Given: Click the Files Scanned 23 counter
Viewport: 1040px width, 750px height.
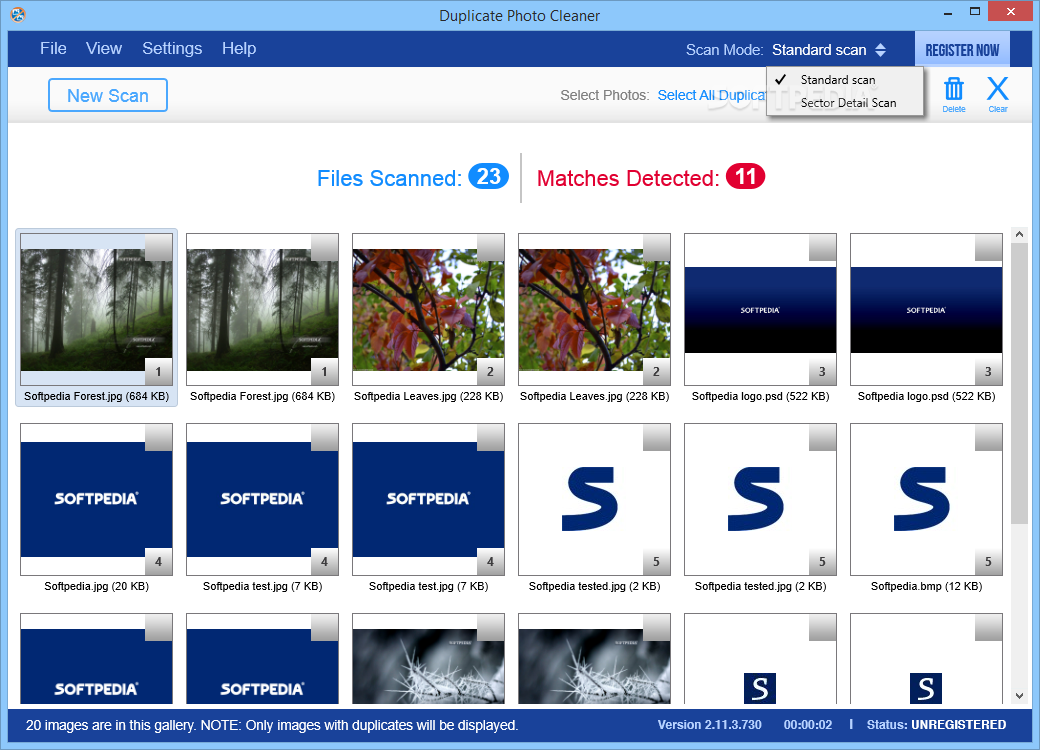Looking at the screenshot, I should tap(488, 176).
